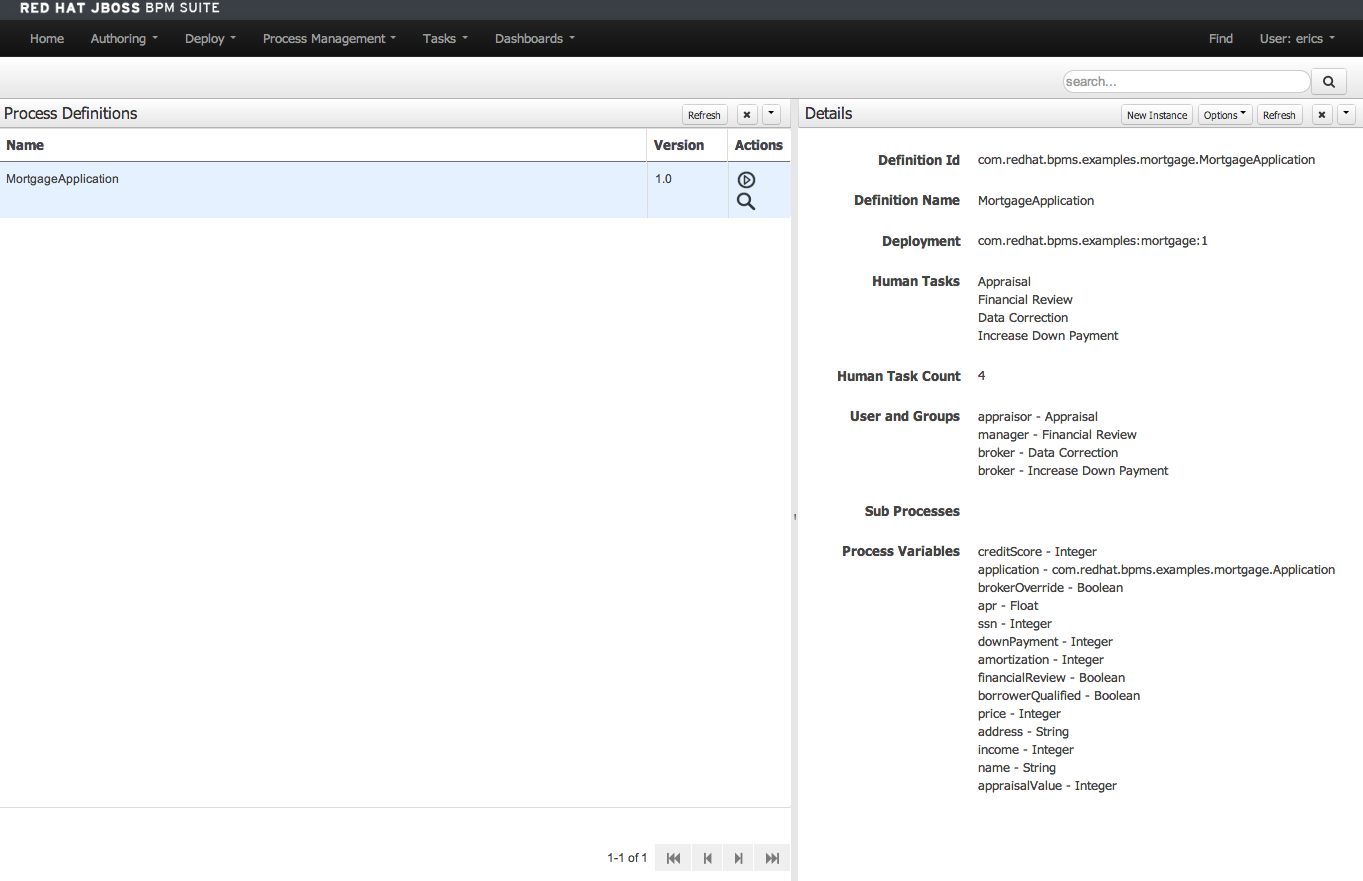Open the Dashboards menu
Image resolution: width=1363 pixels, height=881 pixels.
(x=535, y=39)
